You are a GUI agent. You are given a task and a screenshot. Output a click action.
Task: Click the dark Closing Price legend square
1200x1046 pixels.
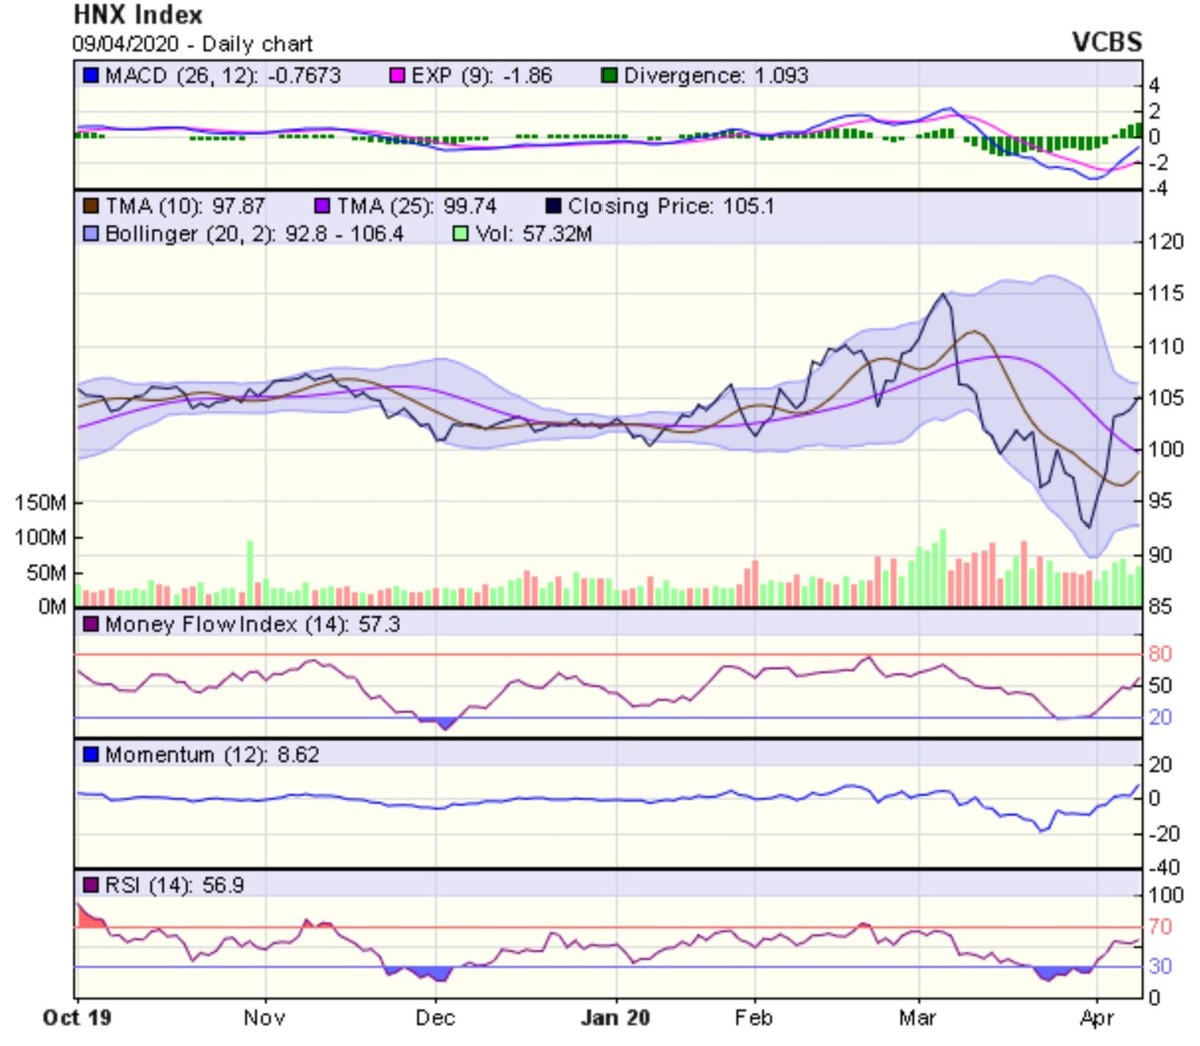tap(553, 207)
